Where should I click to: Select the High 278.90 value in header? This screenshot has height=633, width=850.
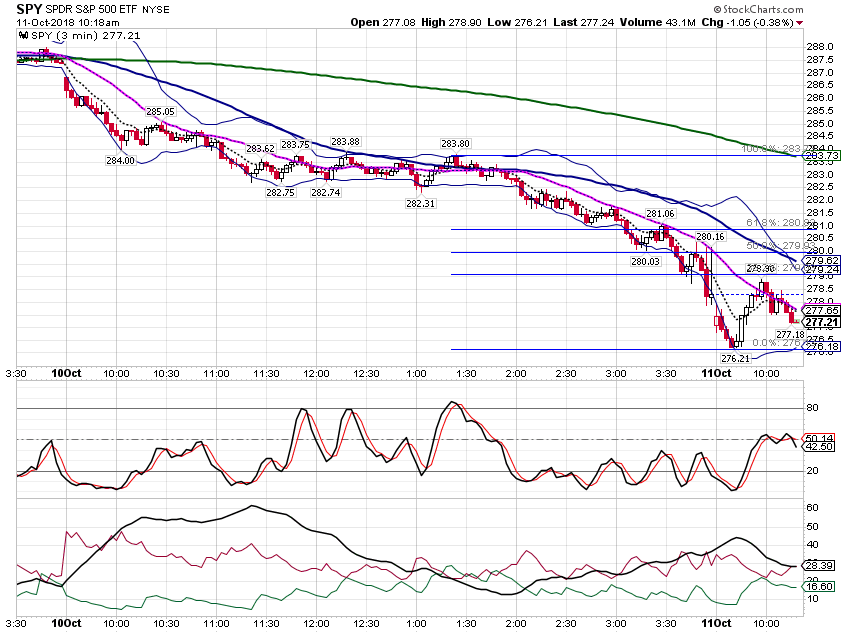click(451, 22)
